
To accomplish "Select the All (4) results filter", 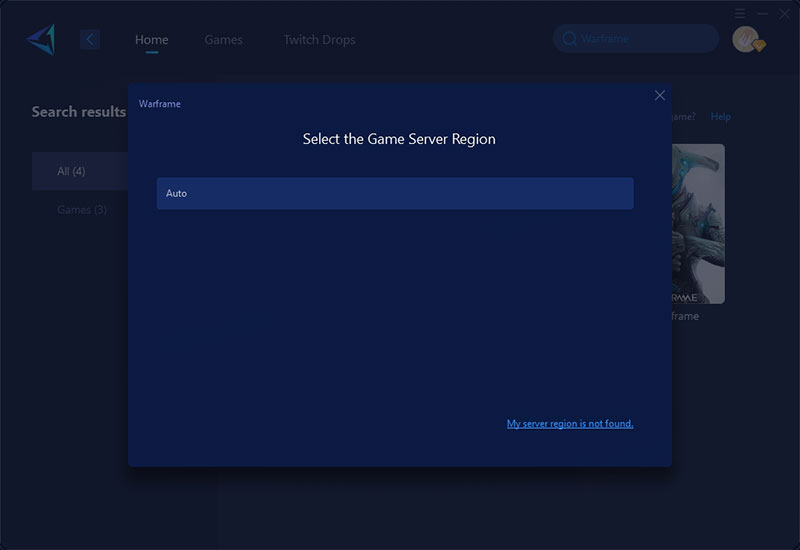I will tap(80, 171).
